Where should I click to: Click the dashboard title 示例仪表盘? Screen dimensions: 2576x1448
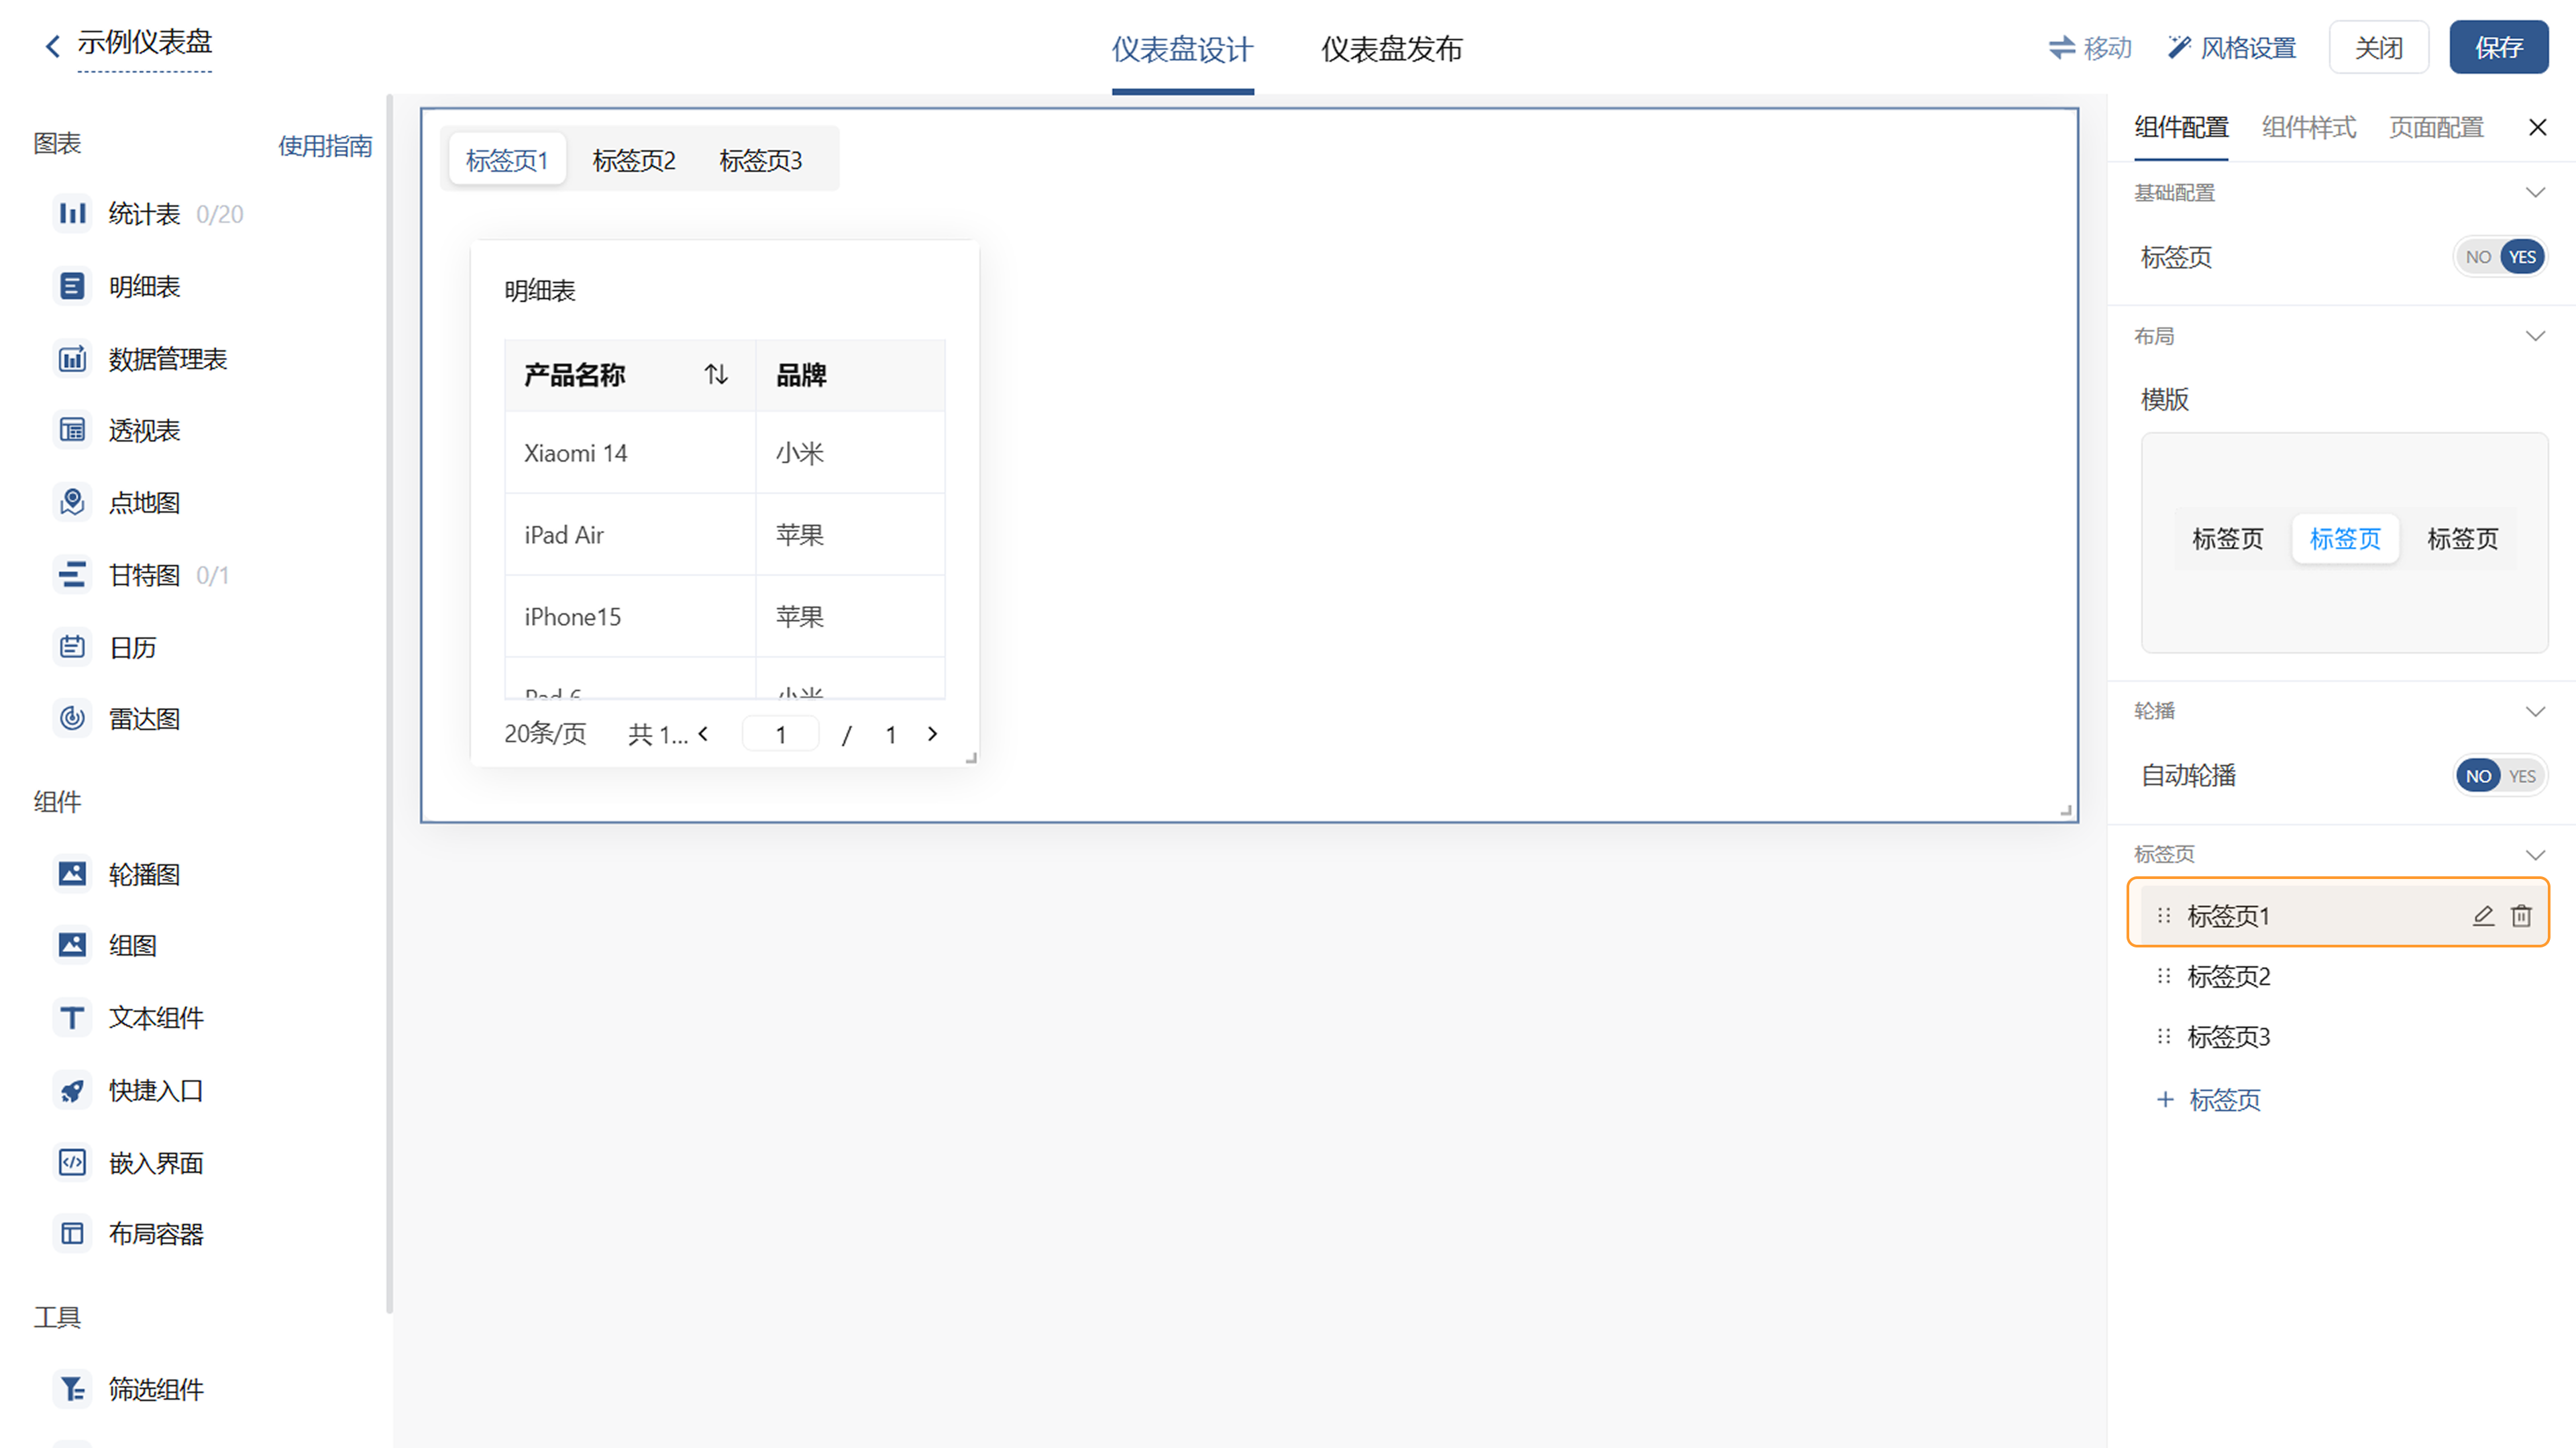tap(145, 43)
